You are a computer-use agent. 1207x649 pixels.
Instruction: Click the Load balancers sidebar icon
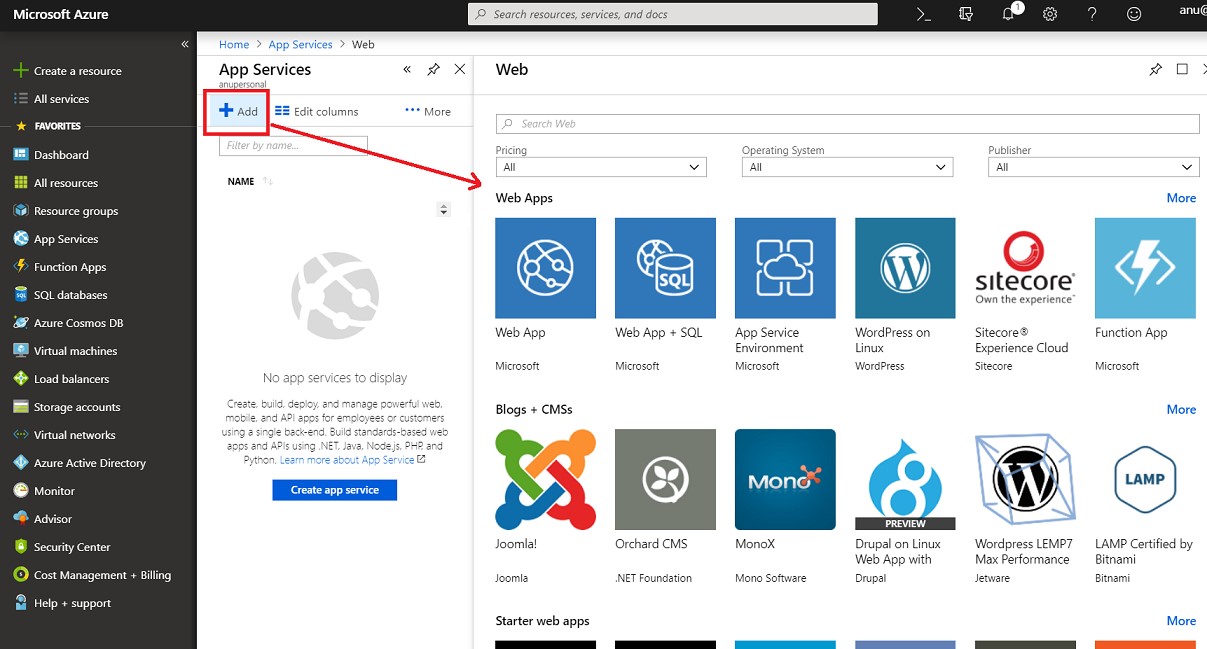tap(21, 379)
